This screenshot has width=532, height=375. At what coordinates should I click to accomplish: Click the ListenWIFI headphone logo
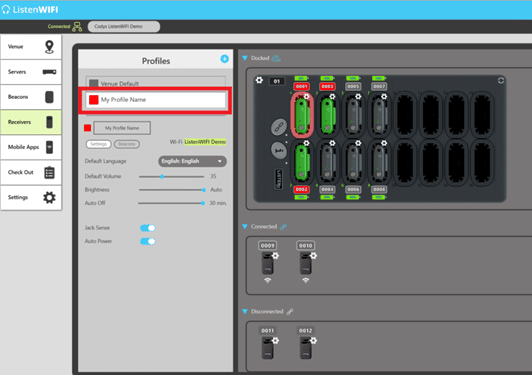click(x=6, y=10)
